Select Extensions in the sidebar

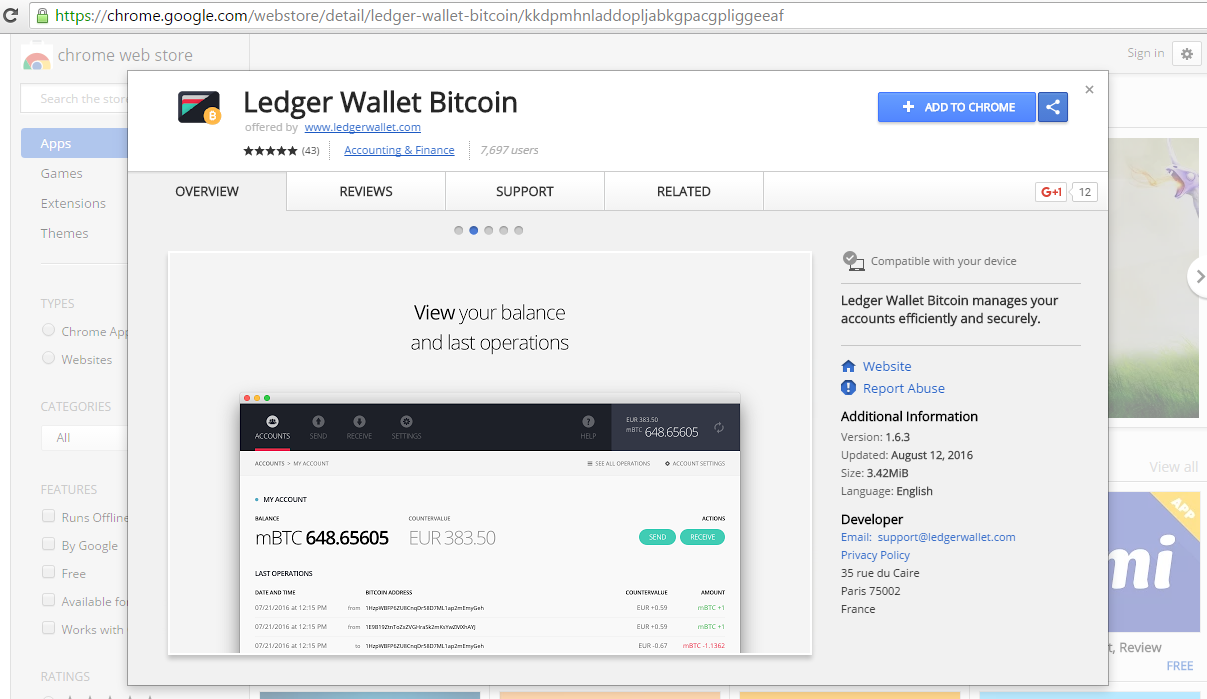point(75,203)
